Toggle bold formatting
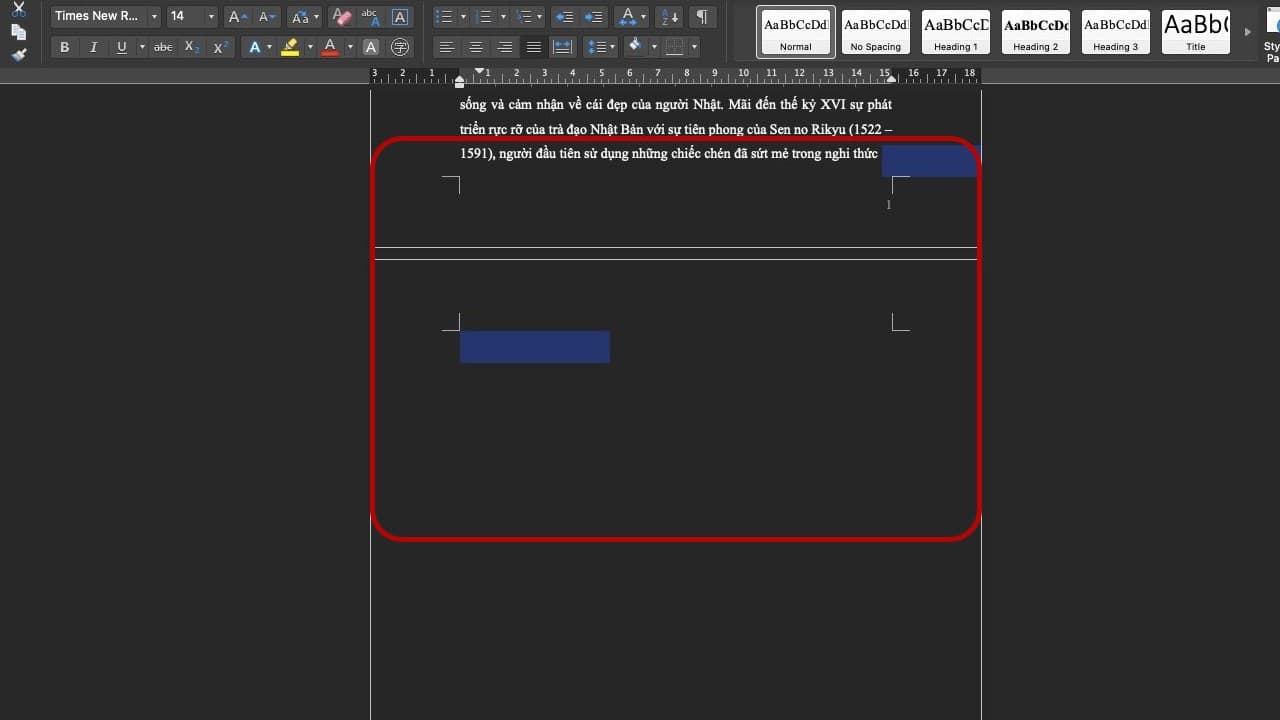The image size is (1280, 720). [65, 47]
